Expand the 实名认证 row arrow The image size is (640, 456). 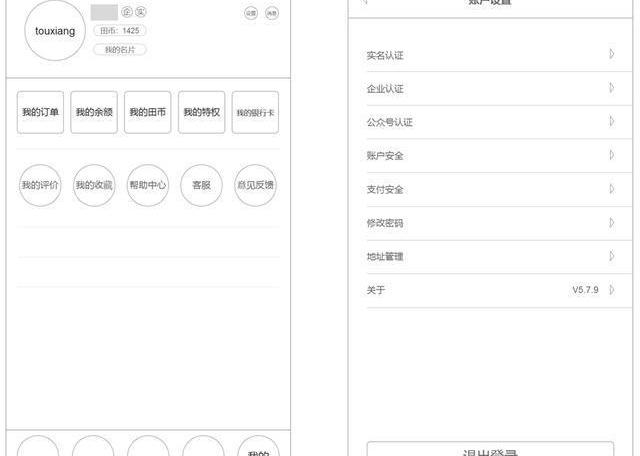tap(611, 54)
